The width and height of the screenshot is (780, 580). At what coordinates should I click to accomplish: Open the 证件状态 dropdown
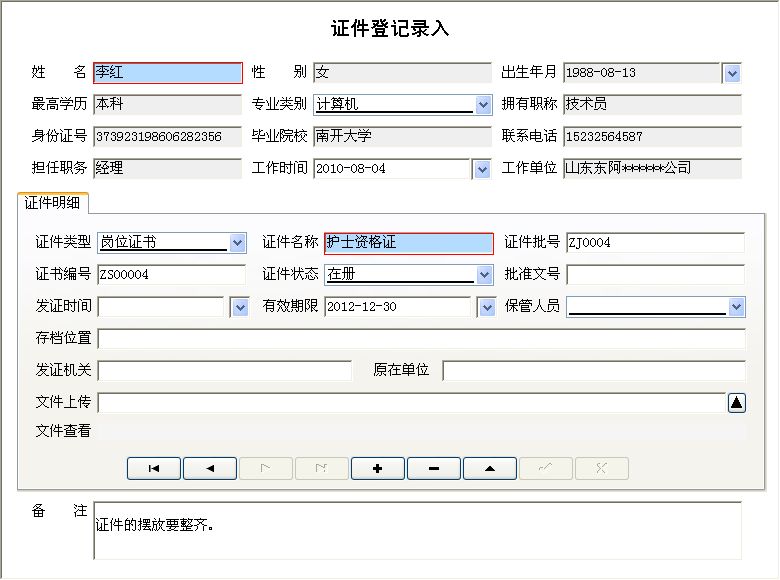point(484,274)
